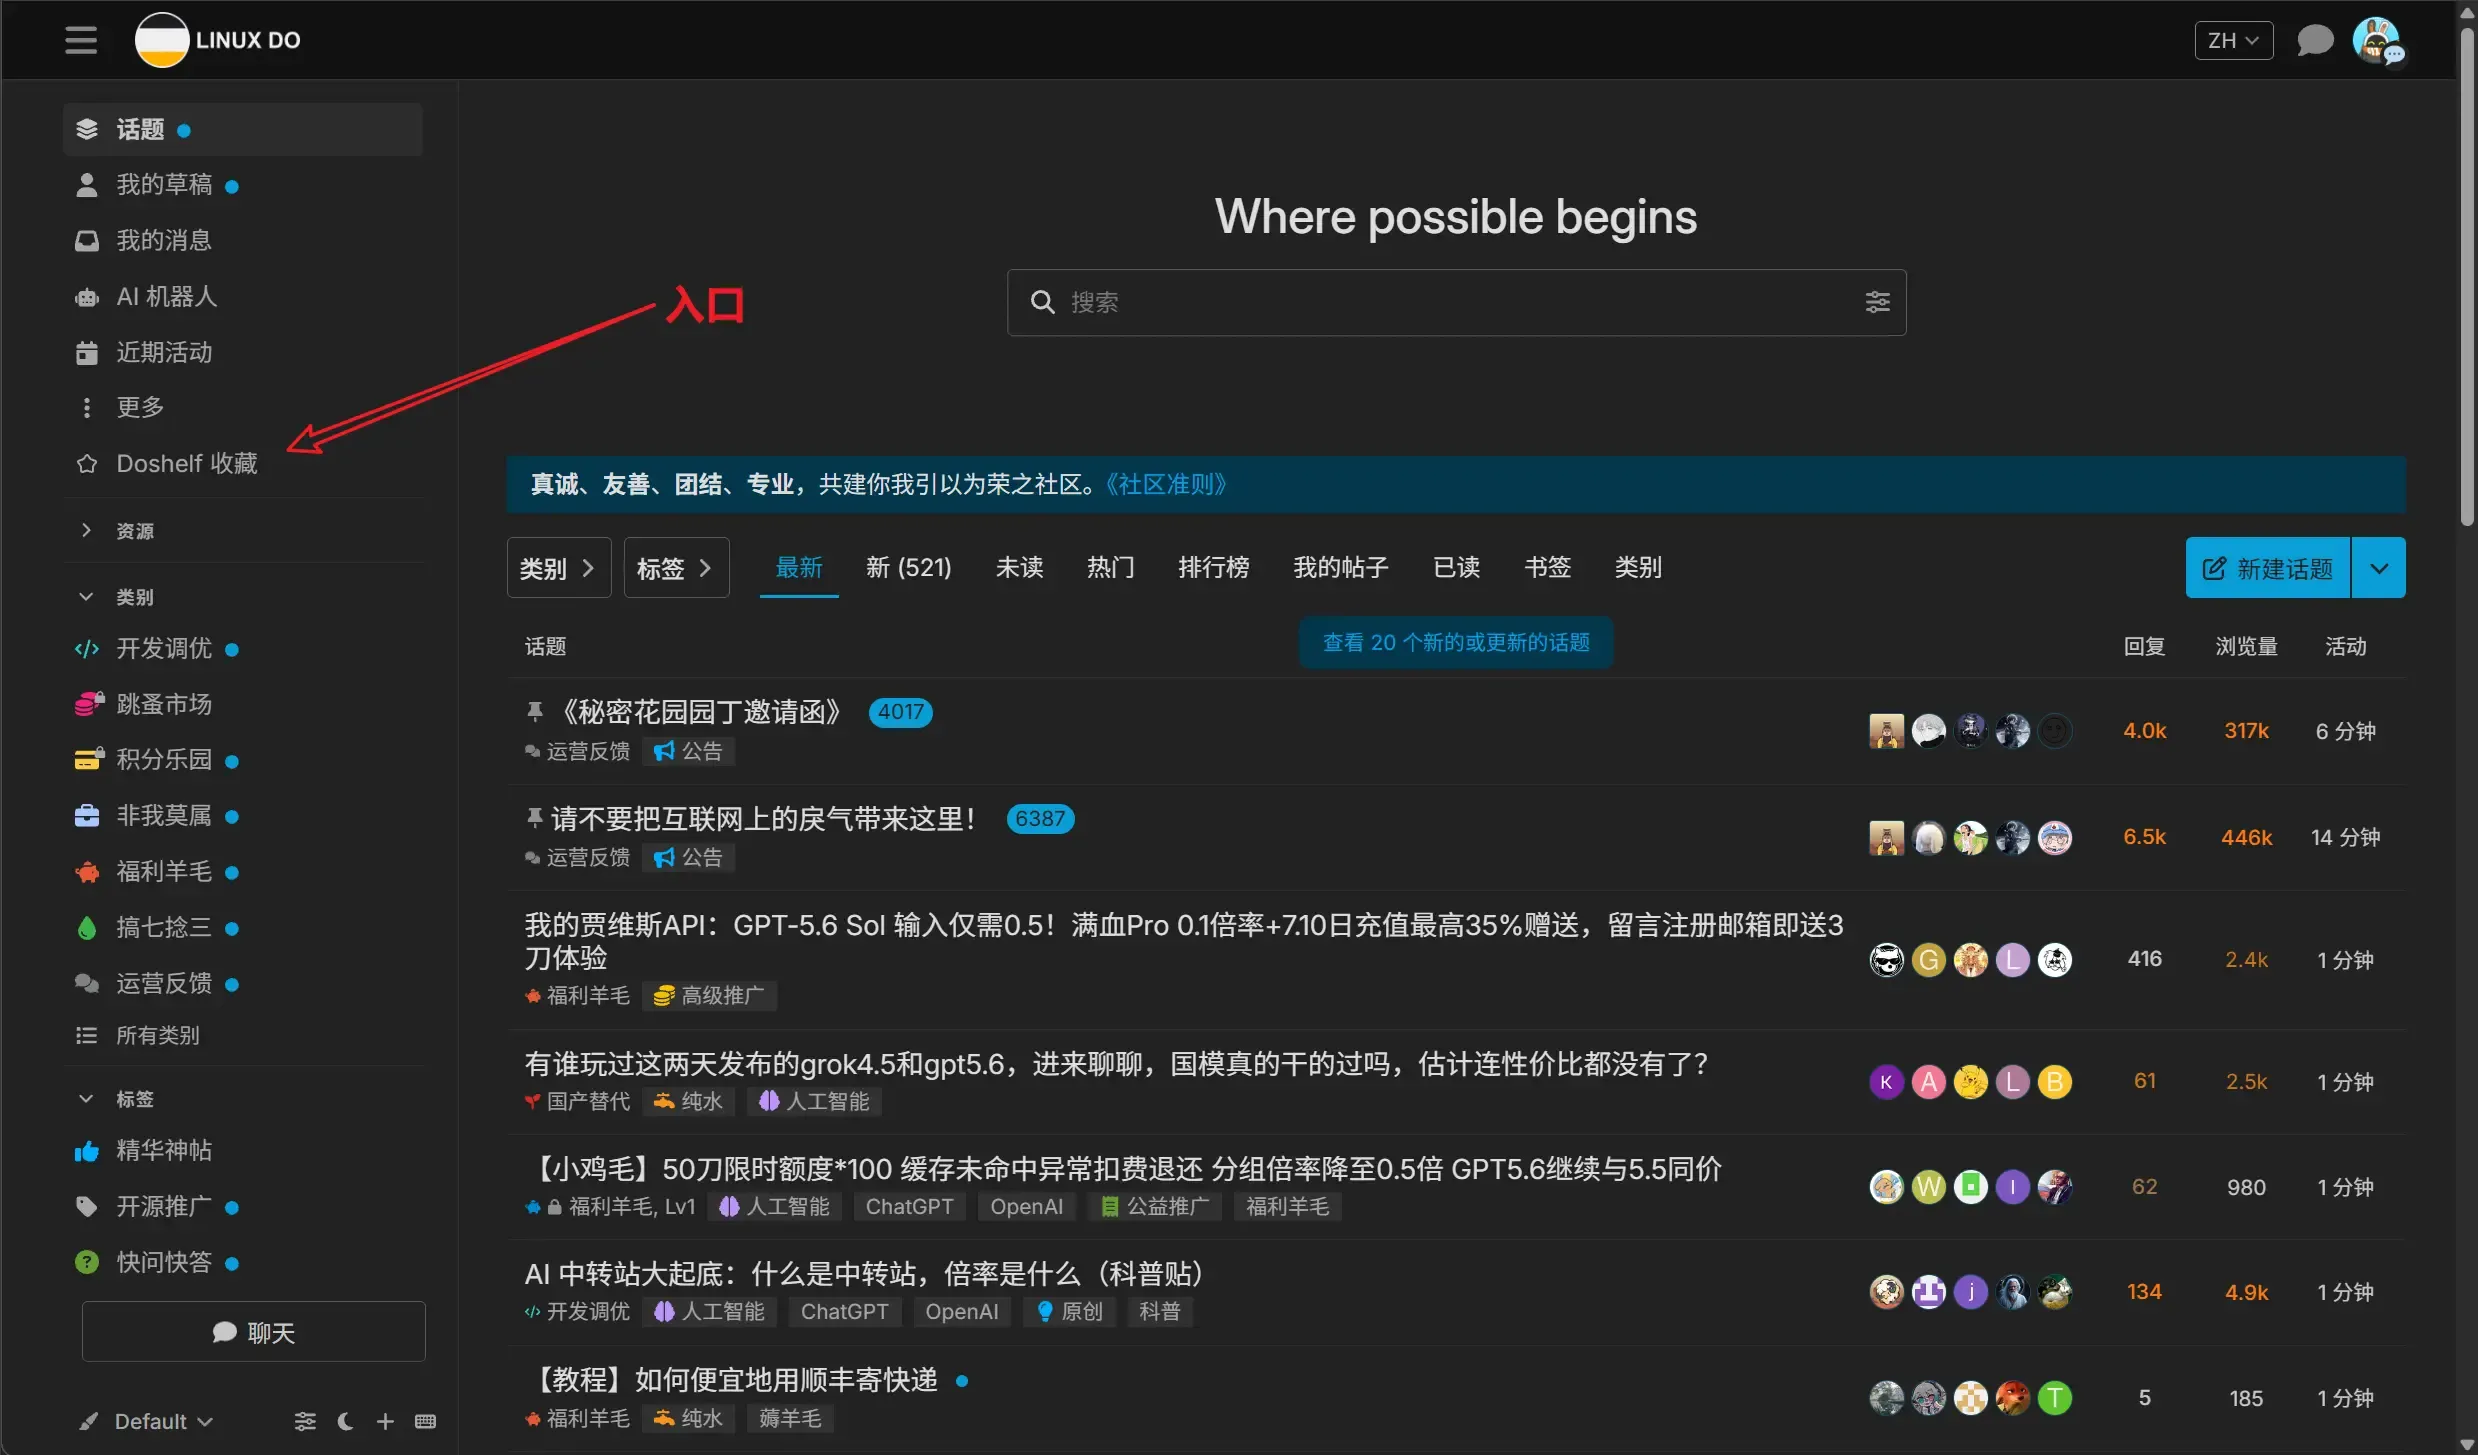The height and width of the screenshot is (1455, 2478).
Task: Open the 类别 filter dropdown
Action: pyautogui.click(x=558, y=568)
